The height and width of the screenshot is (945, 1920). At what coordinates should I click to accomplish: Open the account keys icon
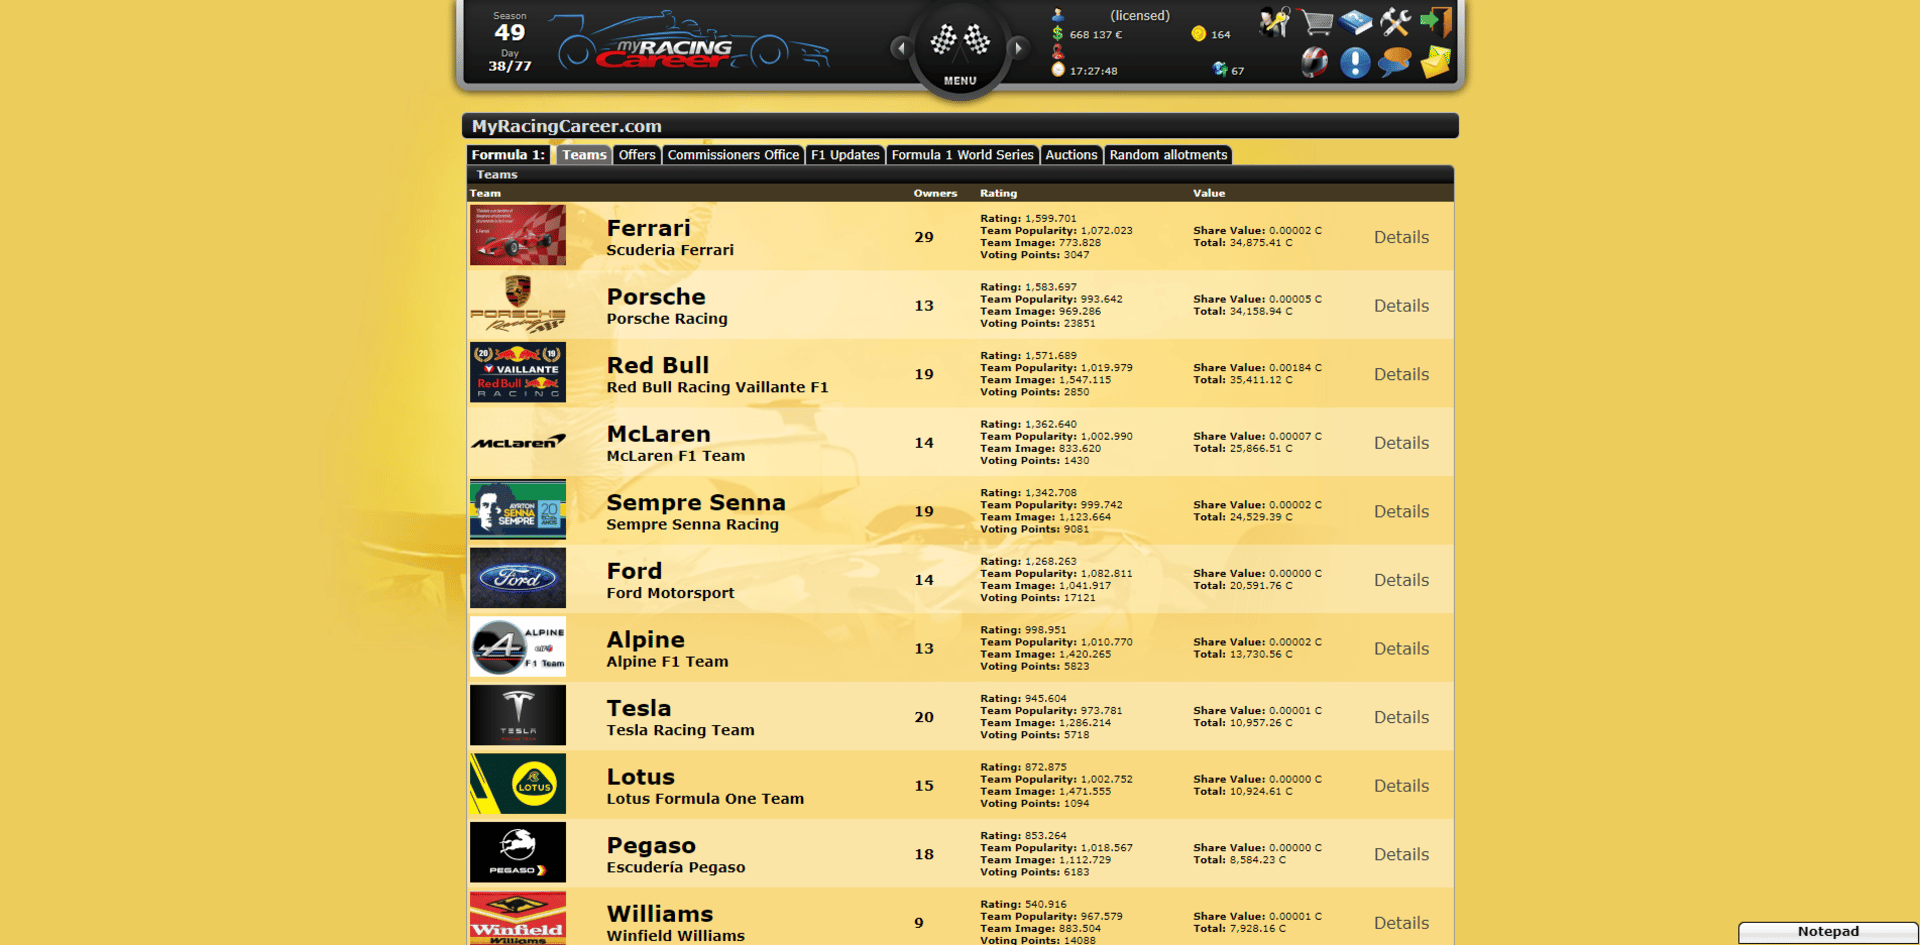(1275, 22)
